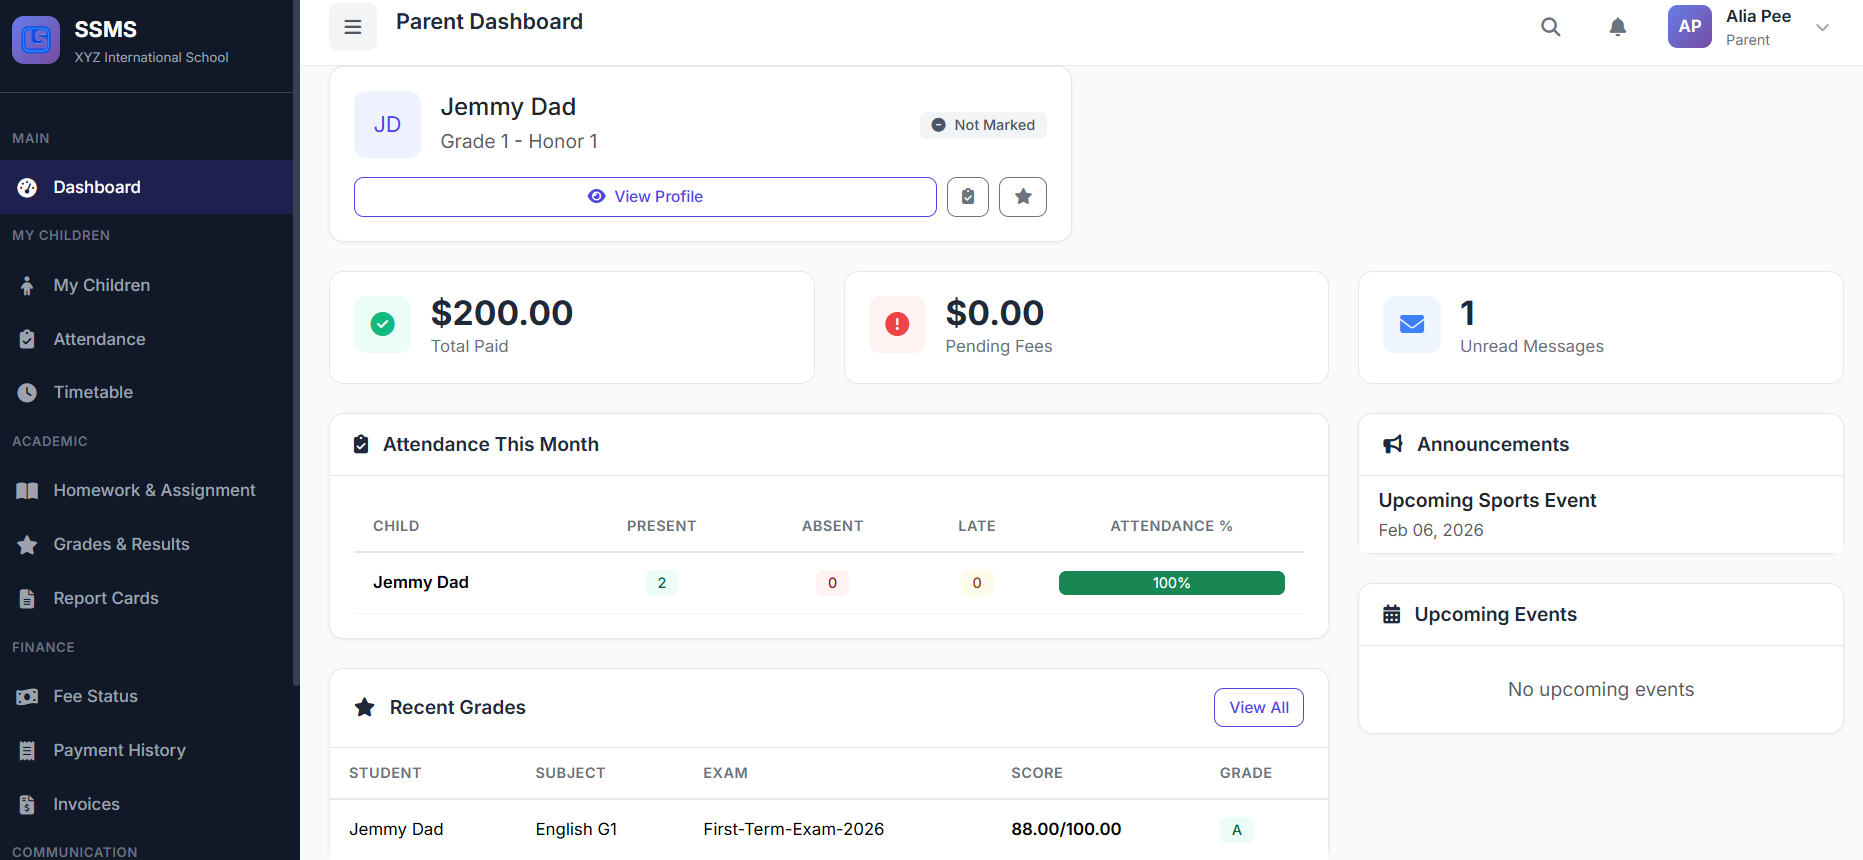Viewport: 1863px width, 860px height.
Task: Click the View Profile button
Action: [x=645, y=197]
